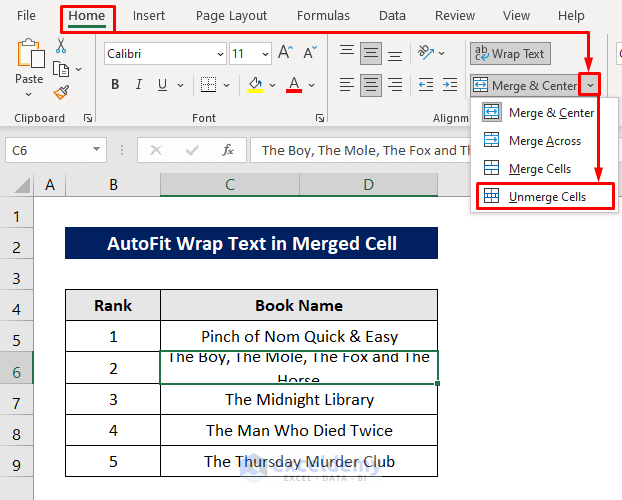Open the Calibri font name dropdown
Image resolution: width=622 pixels, height=500 pixels.
coord(221,54)
